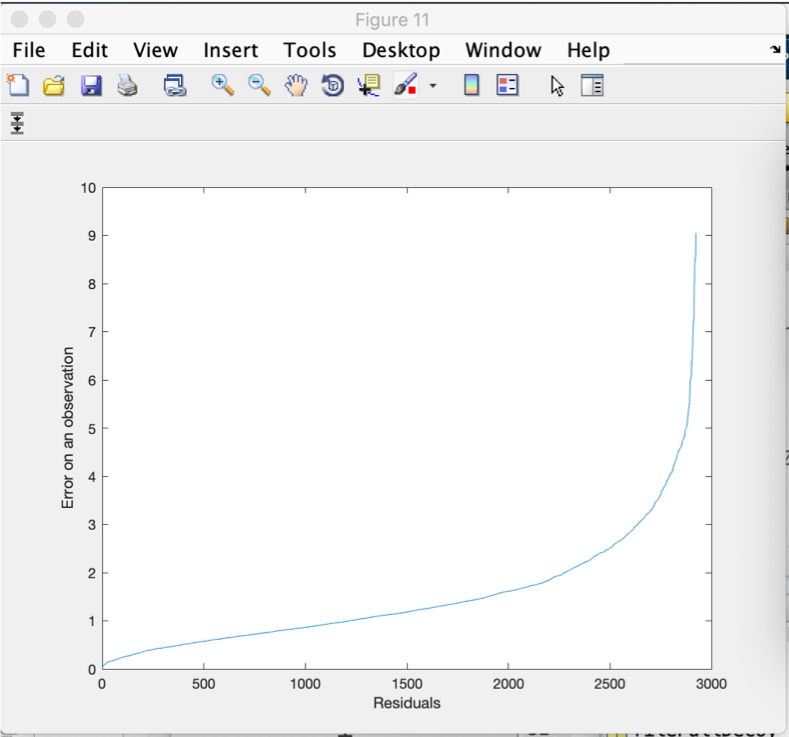
Task: Click the y-axis tick label 1
Action: point(92,621)
